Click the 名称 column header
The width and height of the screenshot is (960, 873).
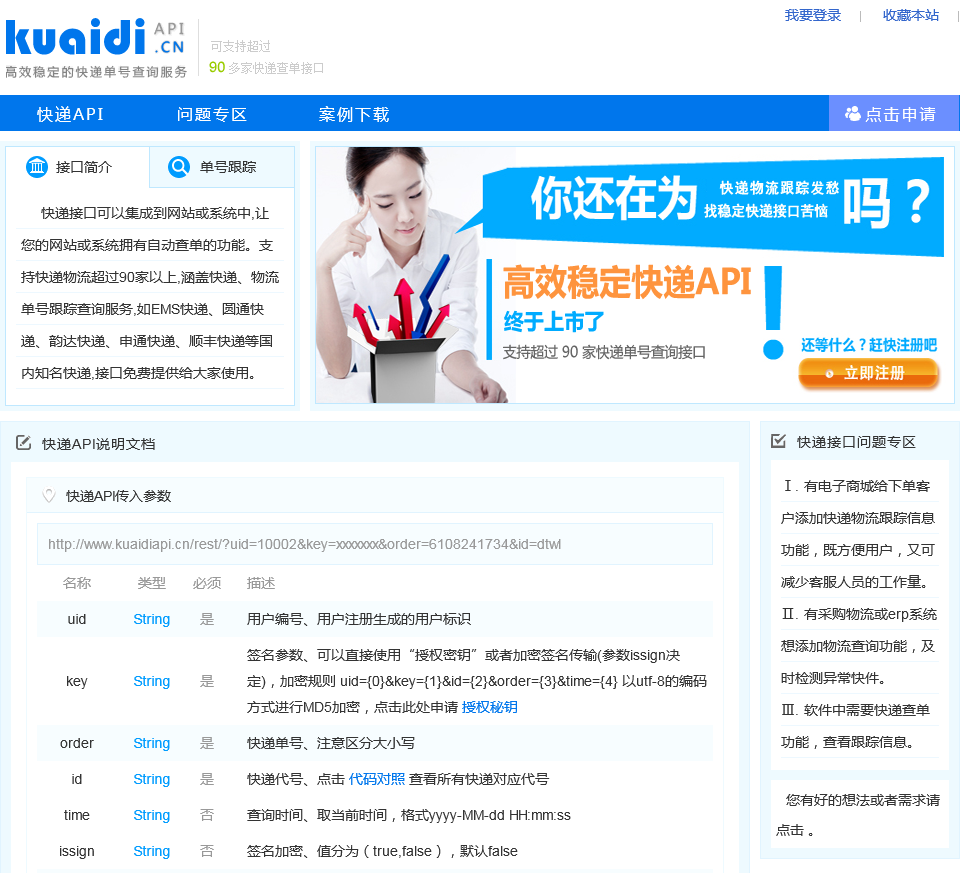click(x=77, y=583)
